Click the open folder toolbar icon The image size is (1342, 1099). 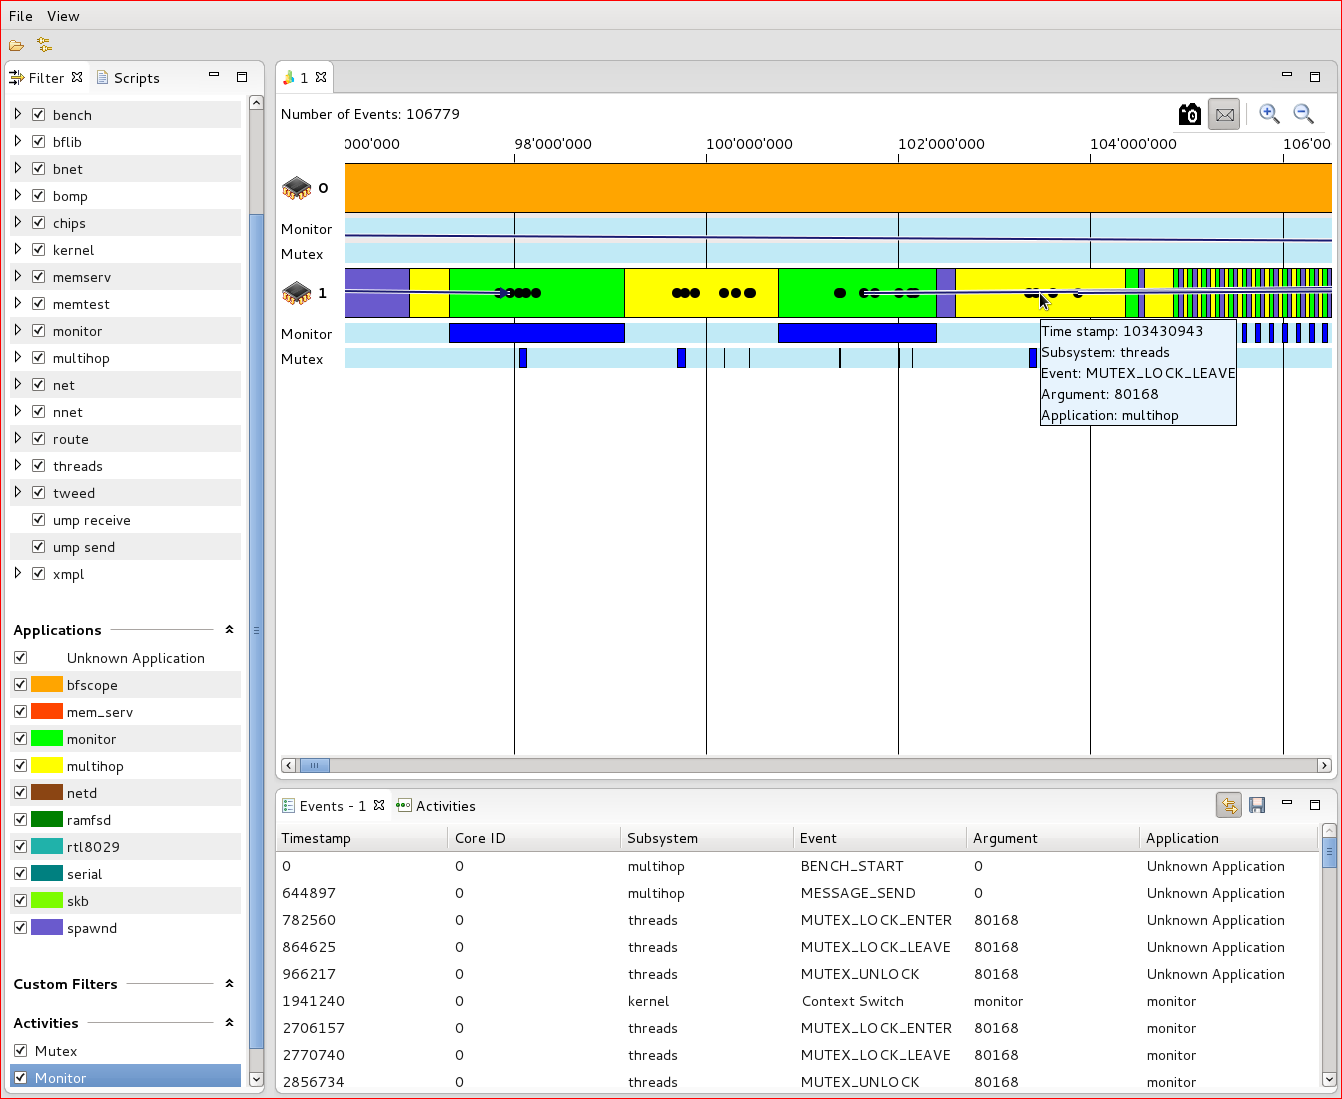pos(16,45)
